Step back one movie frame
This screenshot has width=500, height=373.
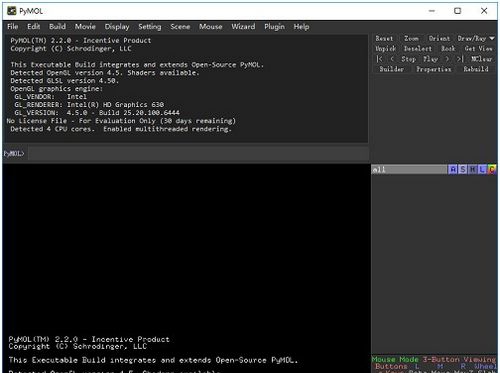tap(392, 59)
